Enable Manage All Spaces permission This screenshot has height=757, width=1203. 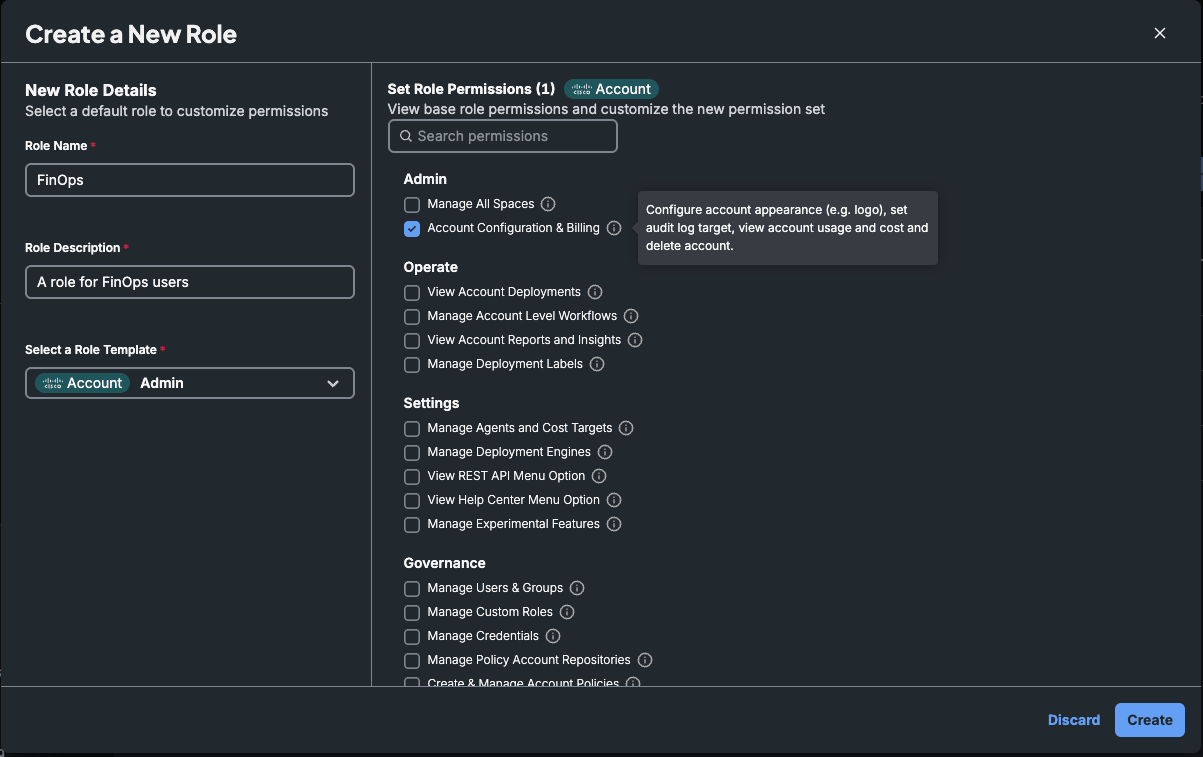point(412,204)
